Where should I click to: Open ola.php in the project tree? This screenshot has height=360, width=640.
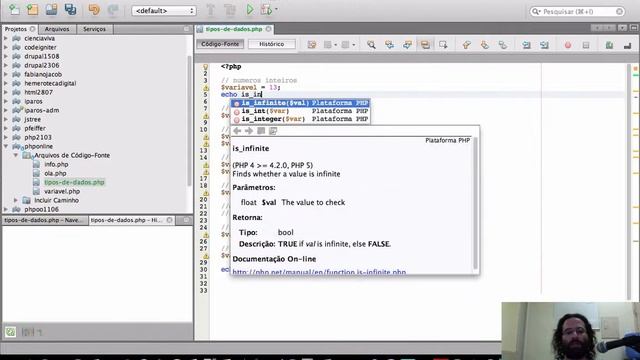(55, 173)
